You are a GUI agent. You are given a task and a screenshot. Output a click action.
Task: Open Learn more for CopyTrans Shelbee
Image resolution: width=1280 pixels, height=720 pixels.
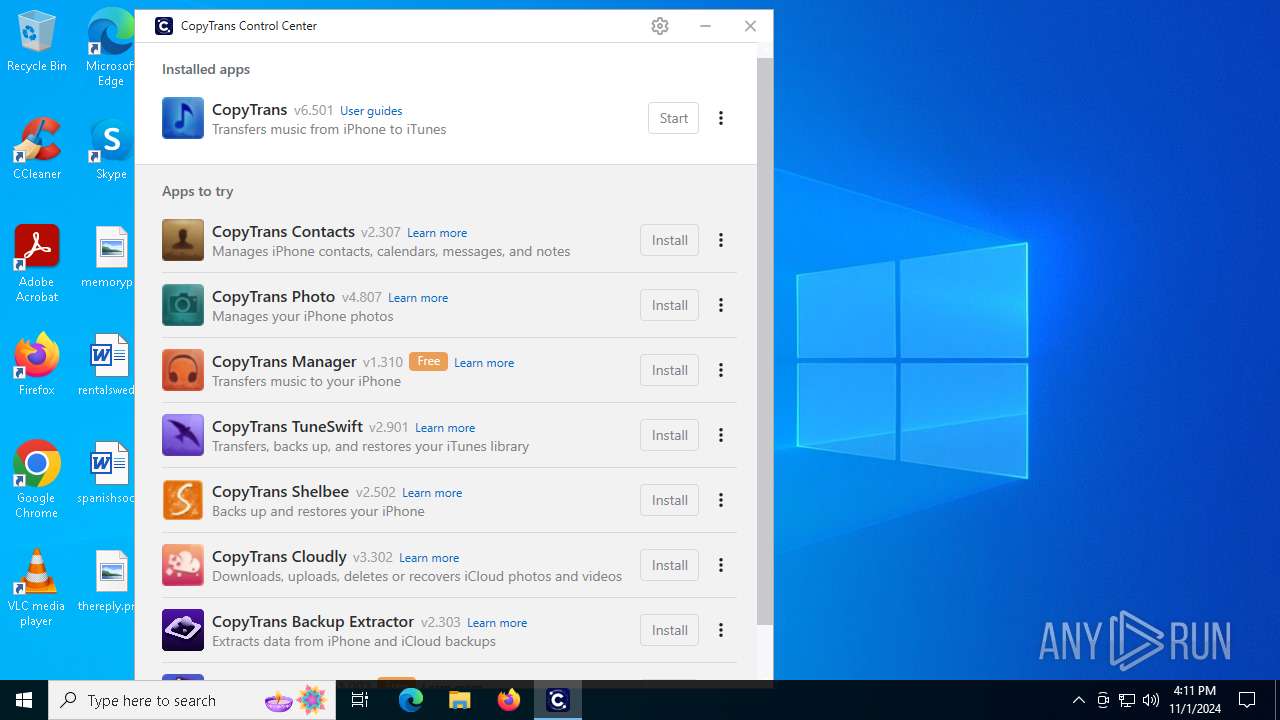coord(432,493)
